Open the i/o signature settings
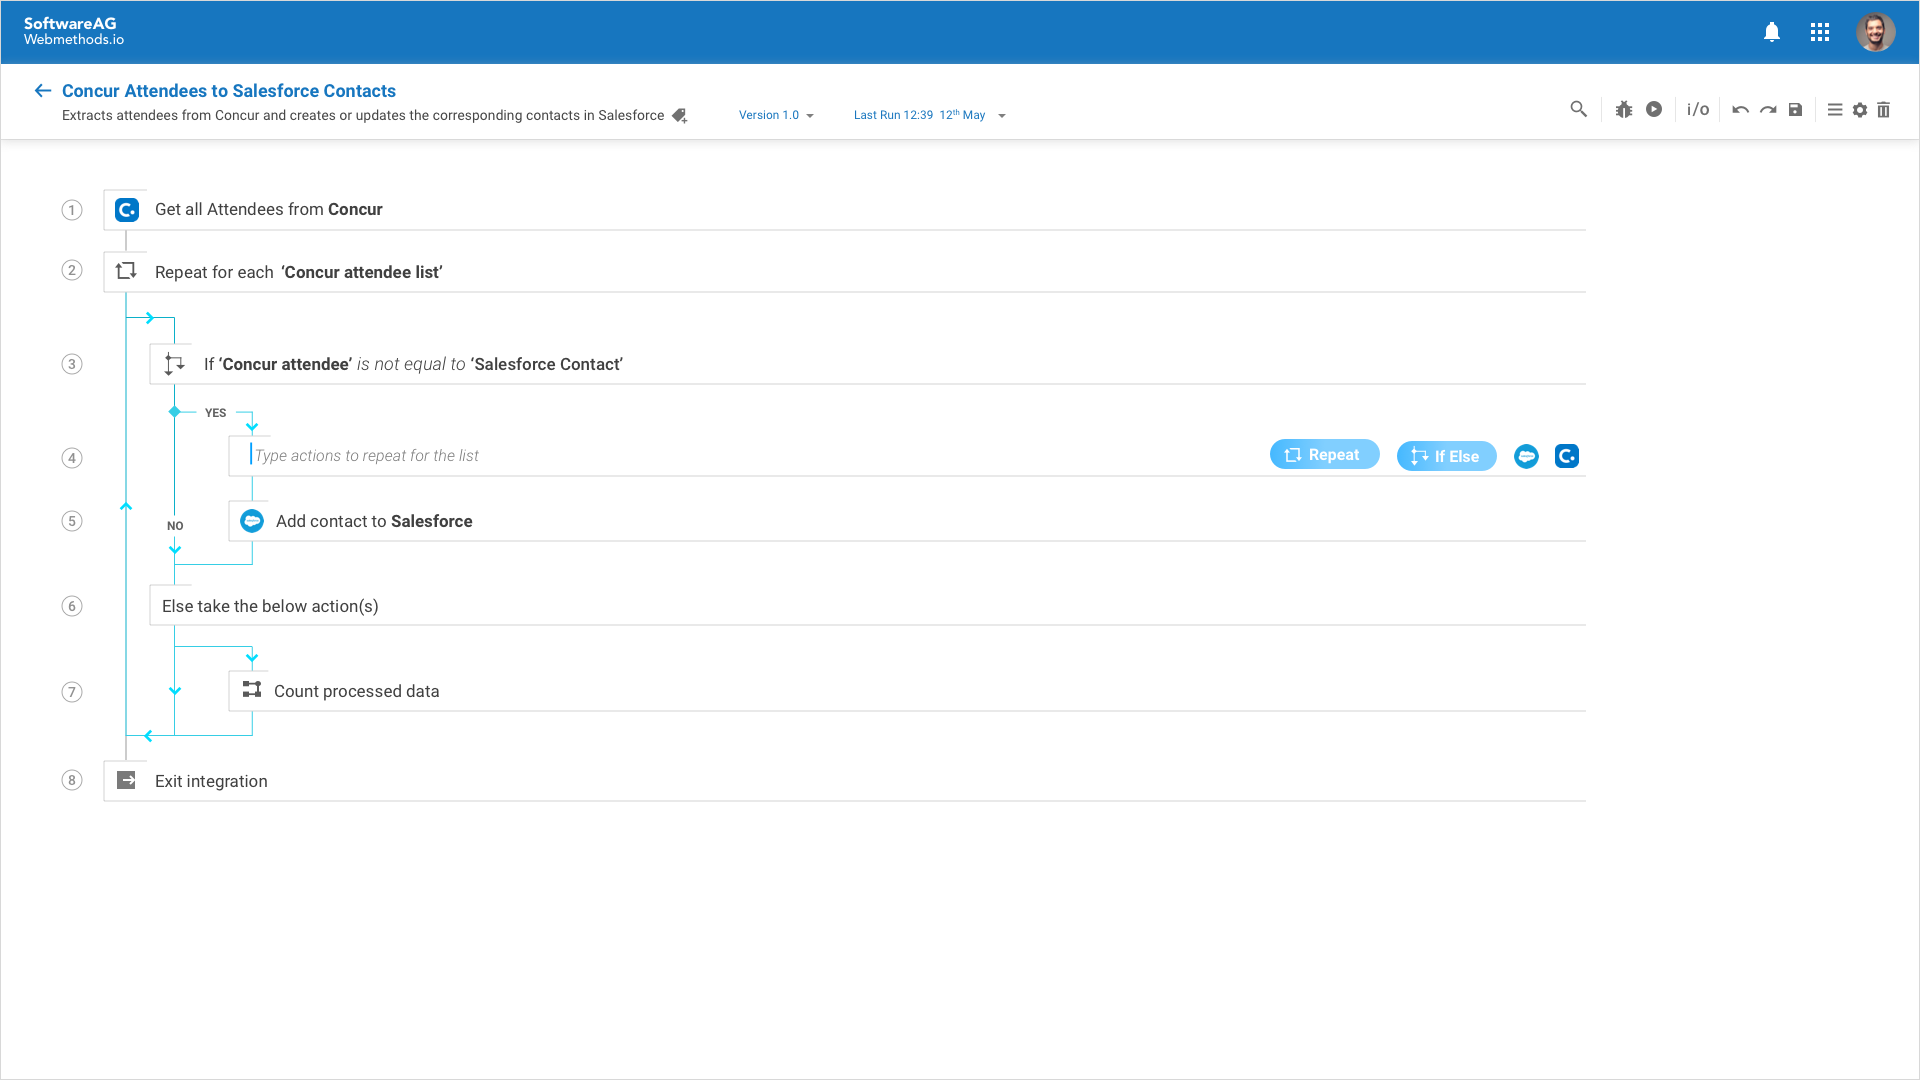This screenshot has width=1920, height=1080. click(1698, 109)
